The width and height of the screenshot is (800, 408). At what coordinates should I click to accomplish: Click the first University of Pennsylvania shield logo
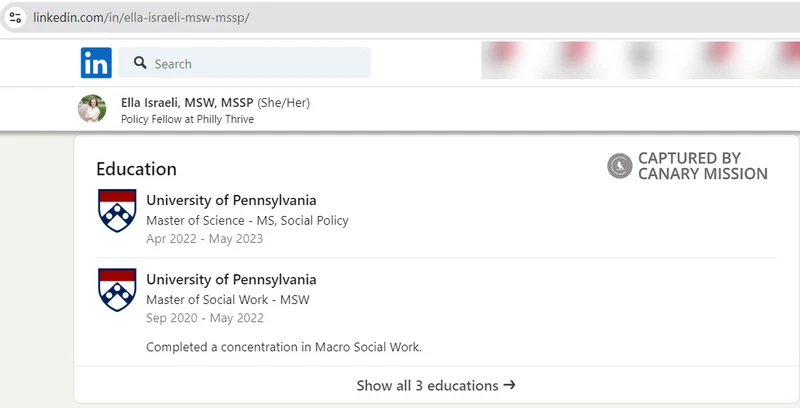(x=117, y=210)
